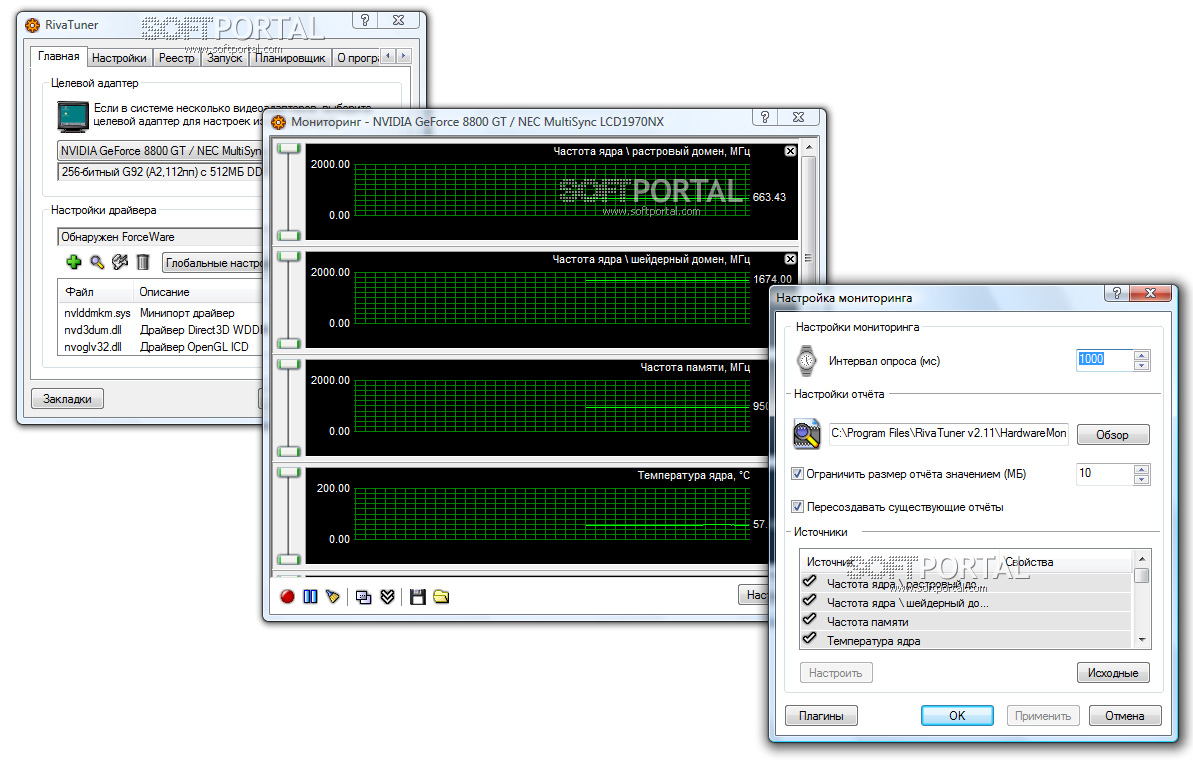Save monitoring data with the floppy disk icon

tap(417, 597)
